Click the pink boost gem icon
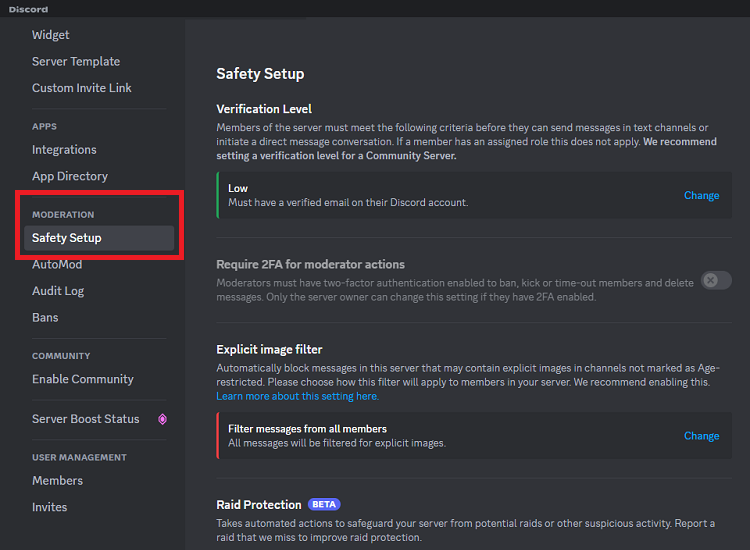750x550 pixels. coord(163,419)
